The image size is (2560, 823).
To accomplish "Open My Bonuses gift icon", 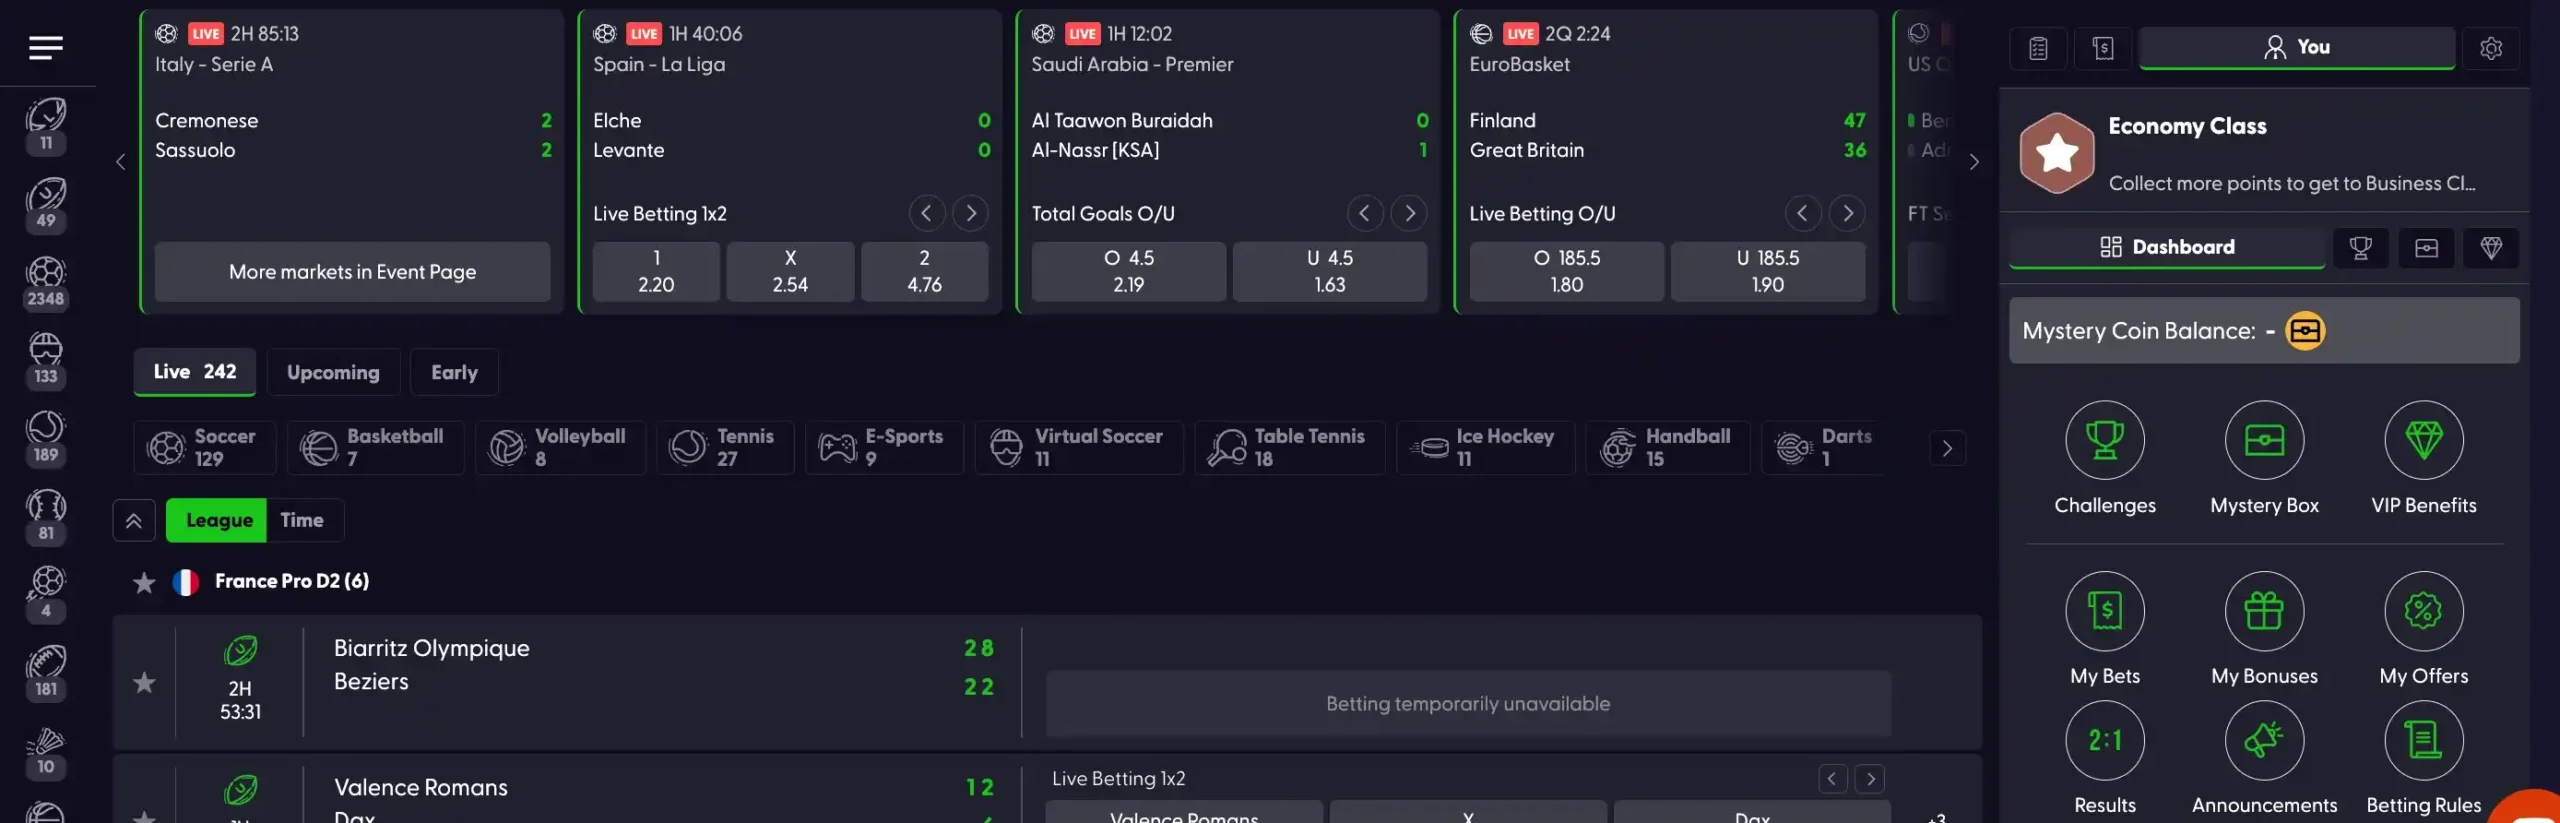I will (x=2263, y=611).
